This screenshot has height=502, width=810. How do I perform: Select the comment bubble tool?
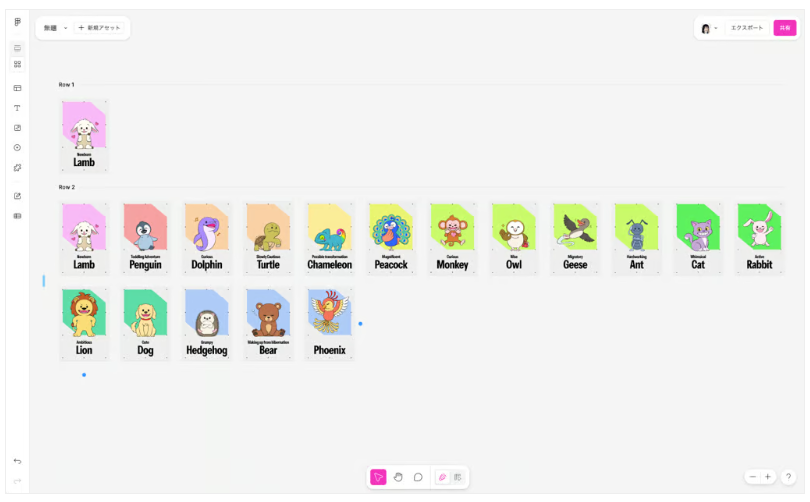[418, 477]
